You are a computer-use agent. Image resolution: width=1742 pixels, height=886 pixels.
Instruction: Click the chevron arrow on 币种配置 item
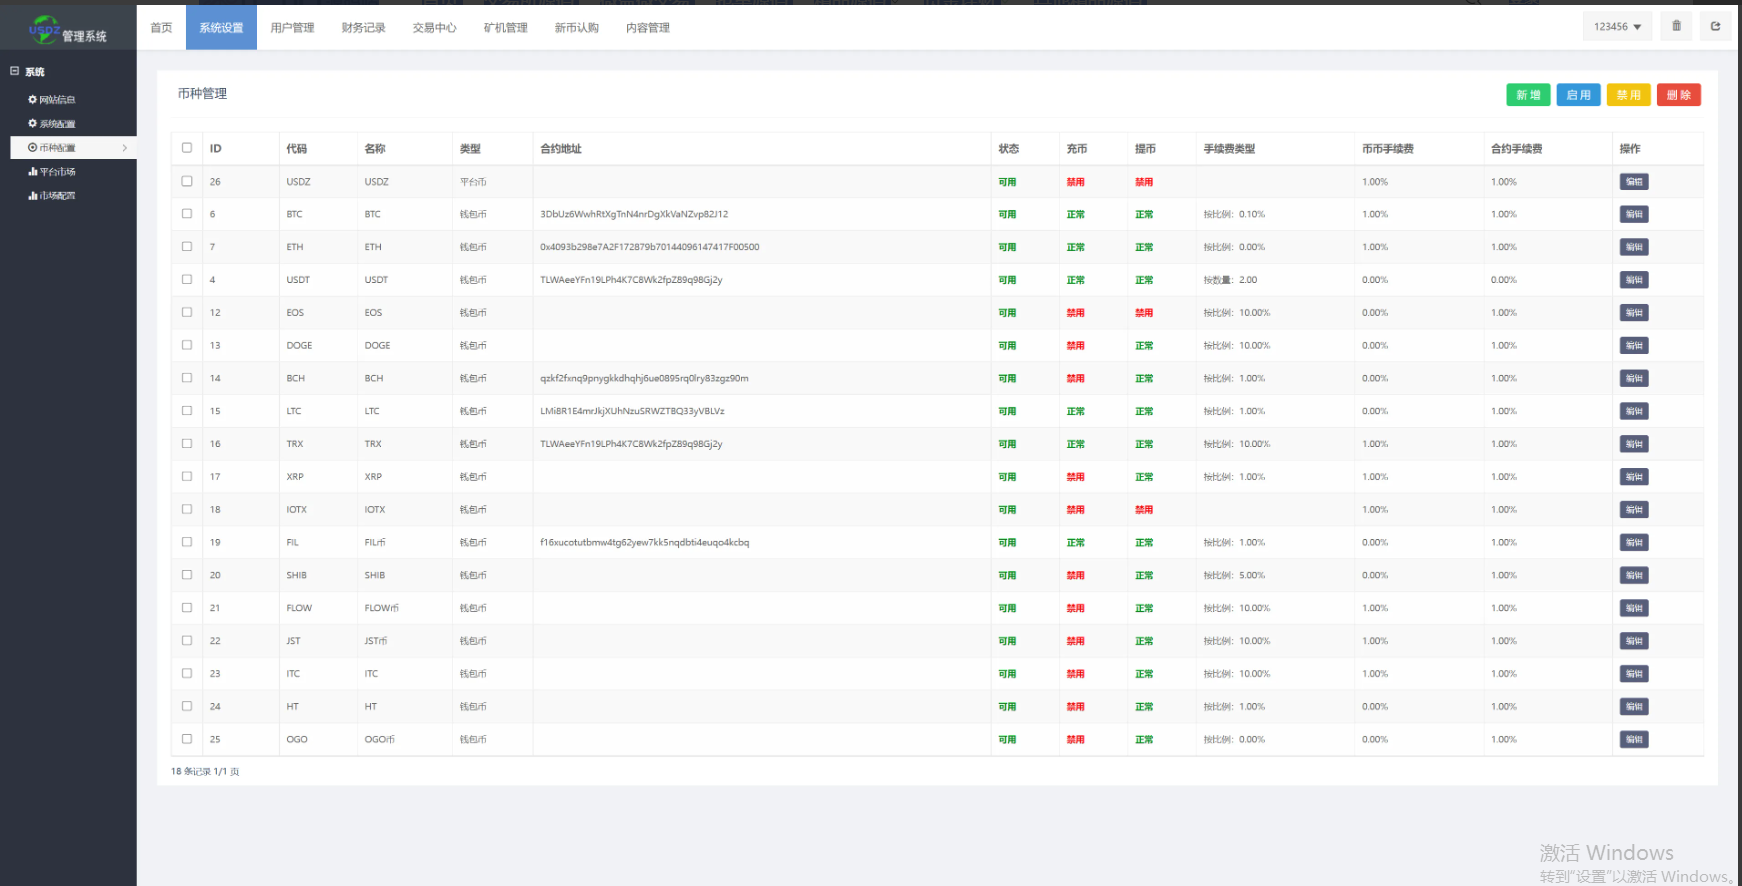pyautogui.click(x=124, y=148)
